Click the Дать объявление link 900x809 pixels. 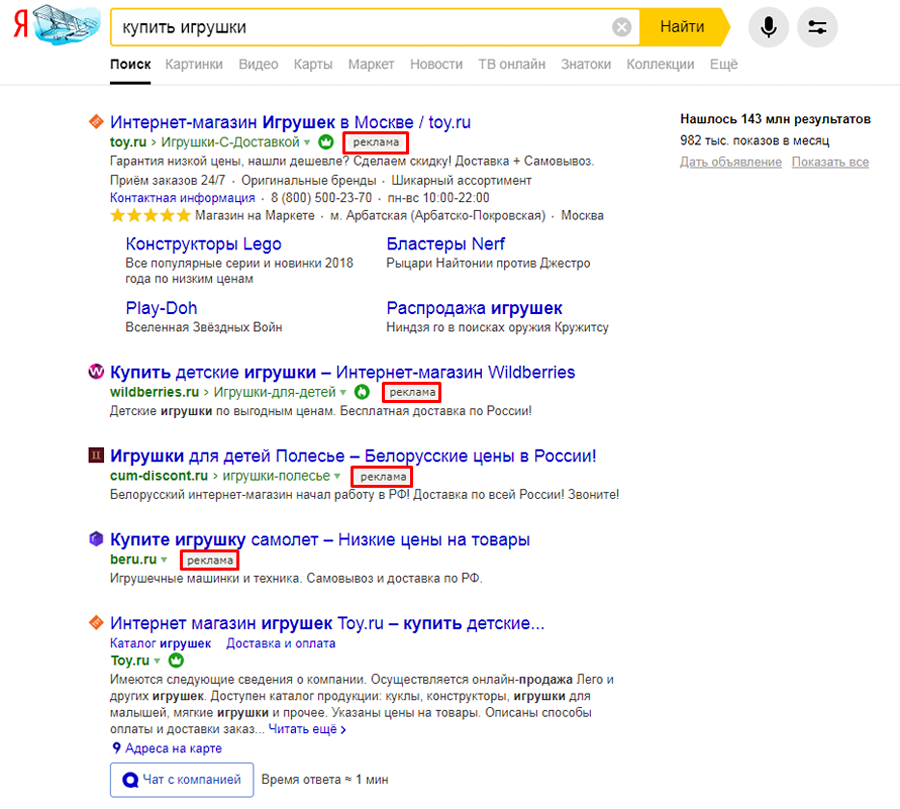click(x=731, y=162)
